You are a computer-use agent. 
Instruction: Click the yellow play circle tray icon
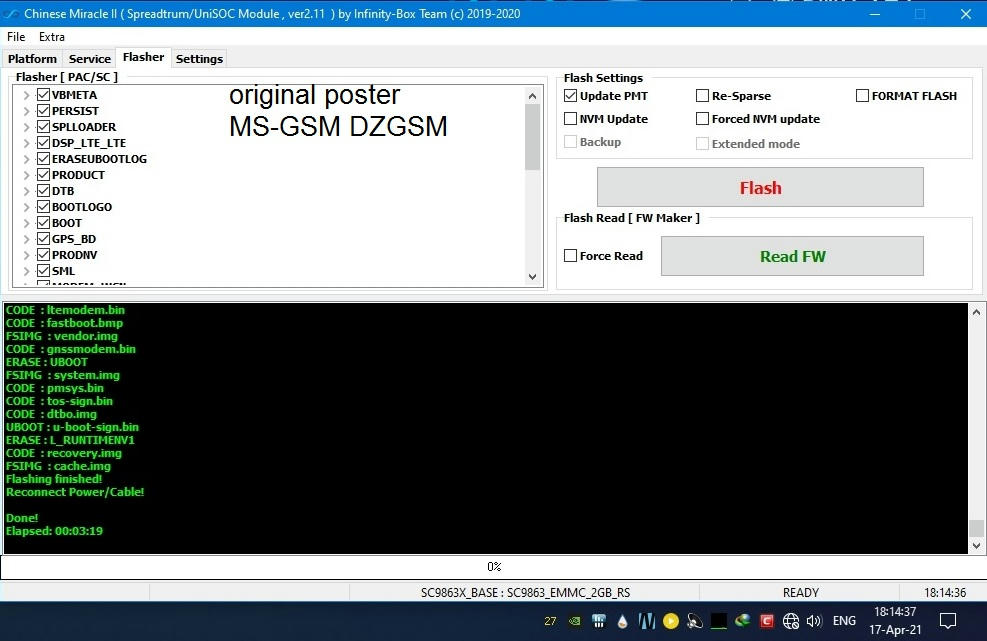coord(671,621)
